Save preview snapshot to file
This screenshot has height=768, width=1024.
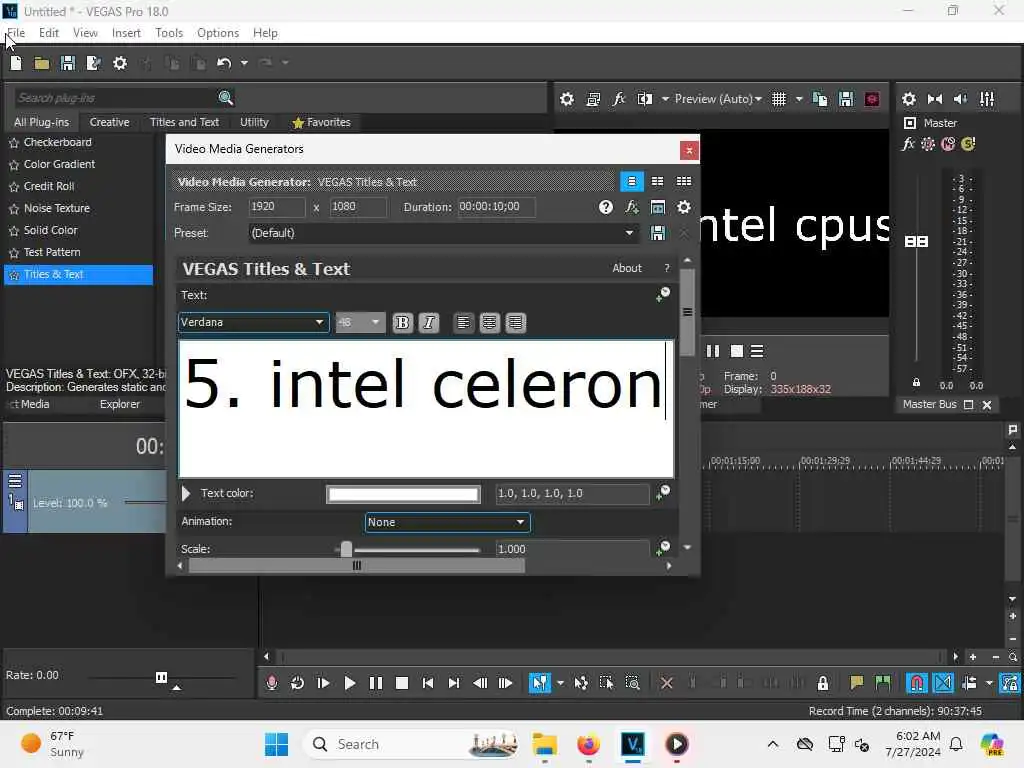point(846,99)
